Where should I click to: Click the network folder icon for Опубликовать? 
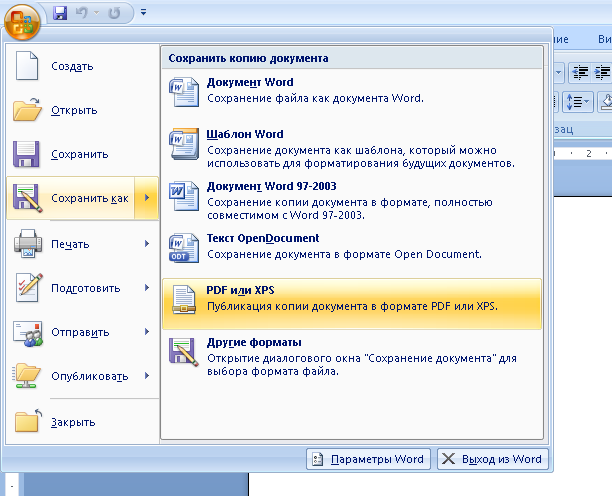[27, 376]
